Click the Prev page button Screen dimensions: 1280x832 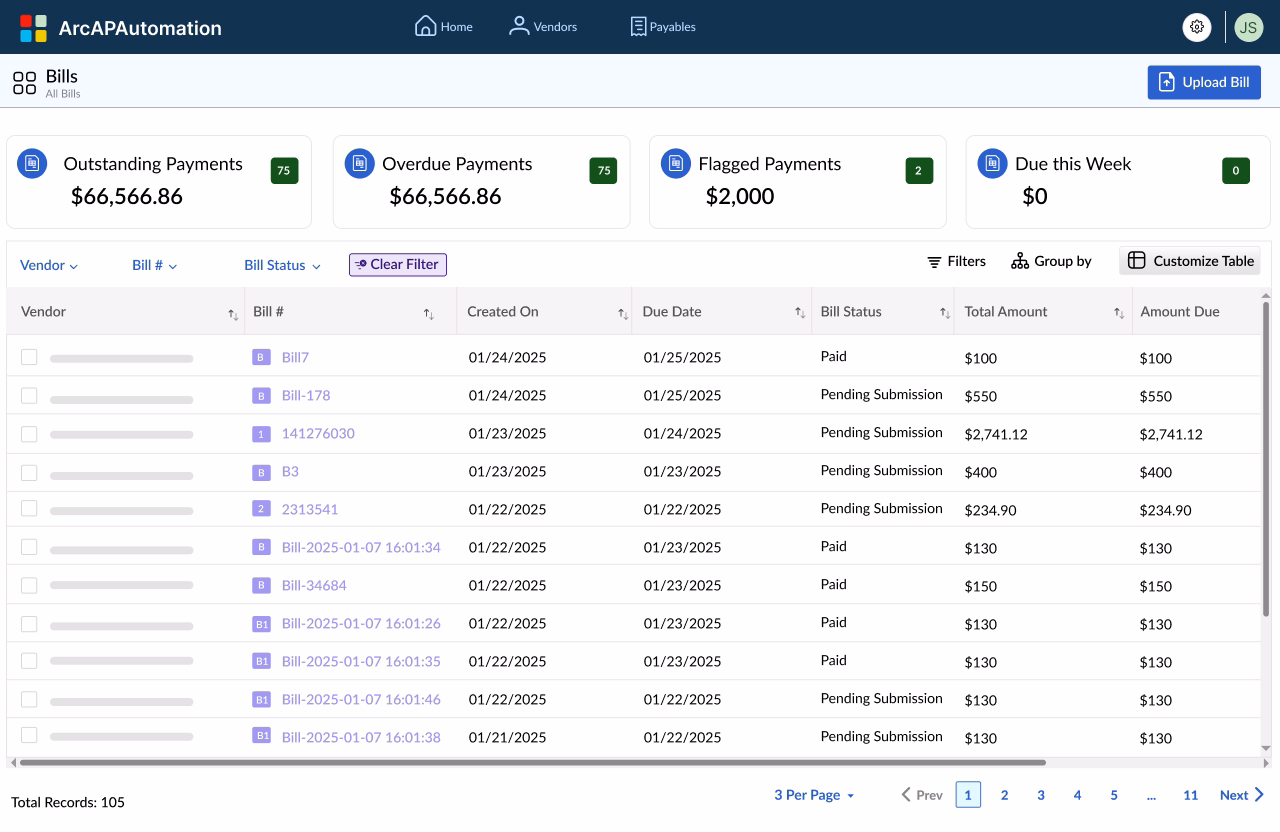(922, 795)
